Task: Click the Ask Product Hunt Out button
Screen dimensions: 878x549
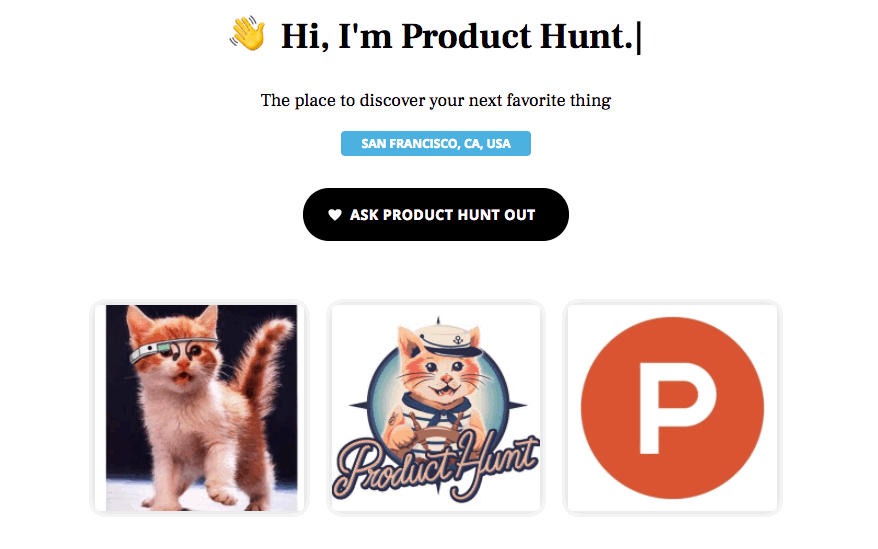Action: click(x=436, y=215)
